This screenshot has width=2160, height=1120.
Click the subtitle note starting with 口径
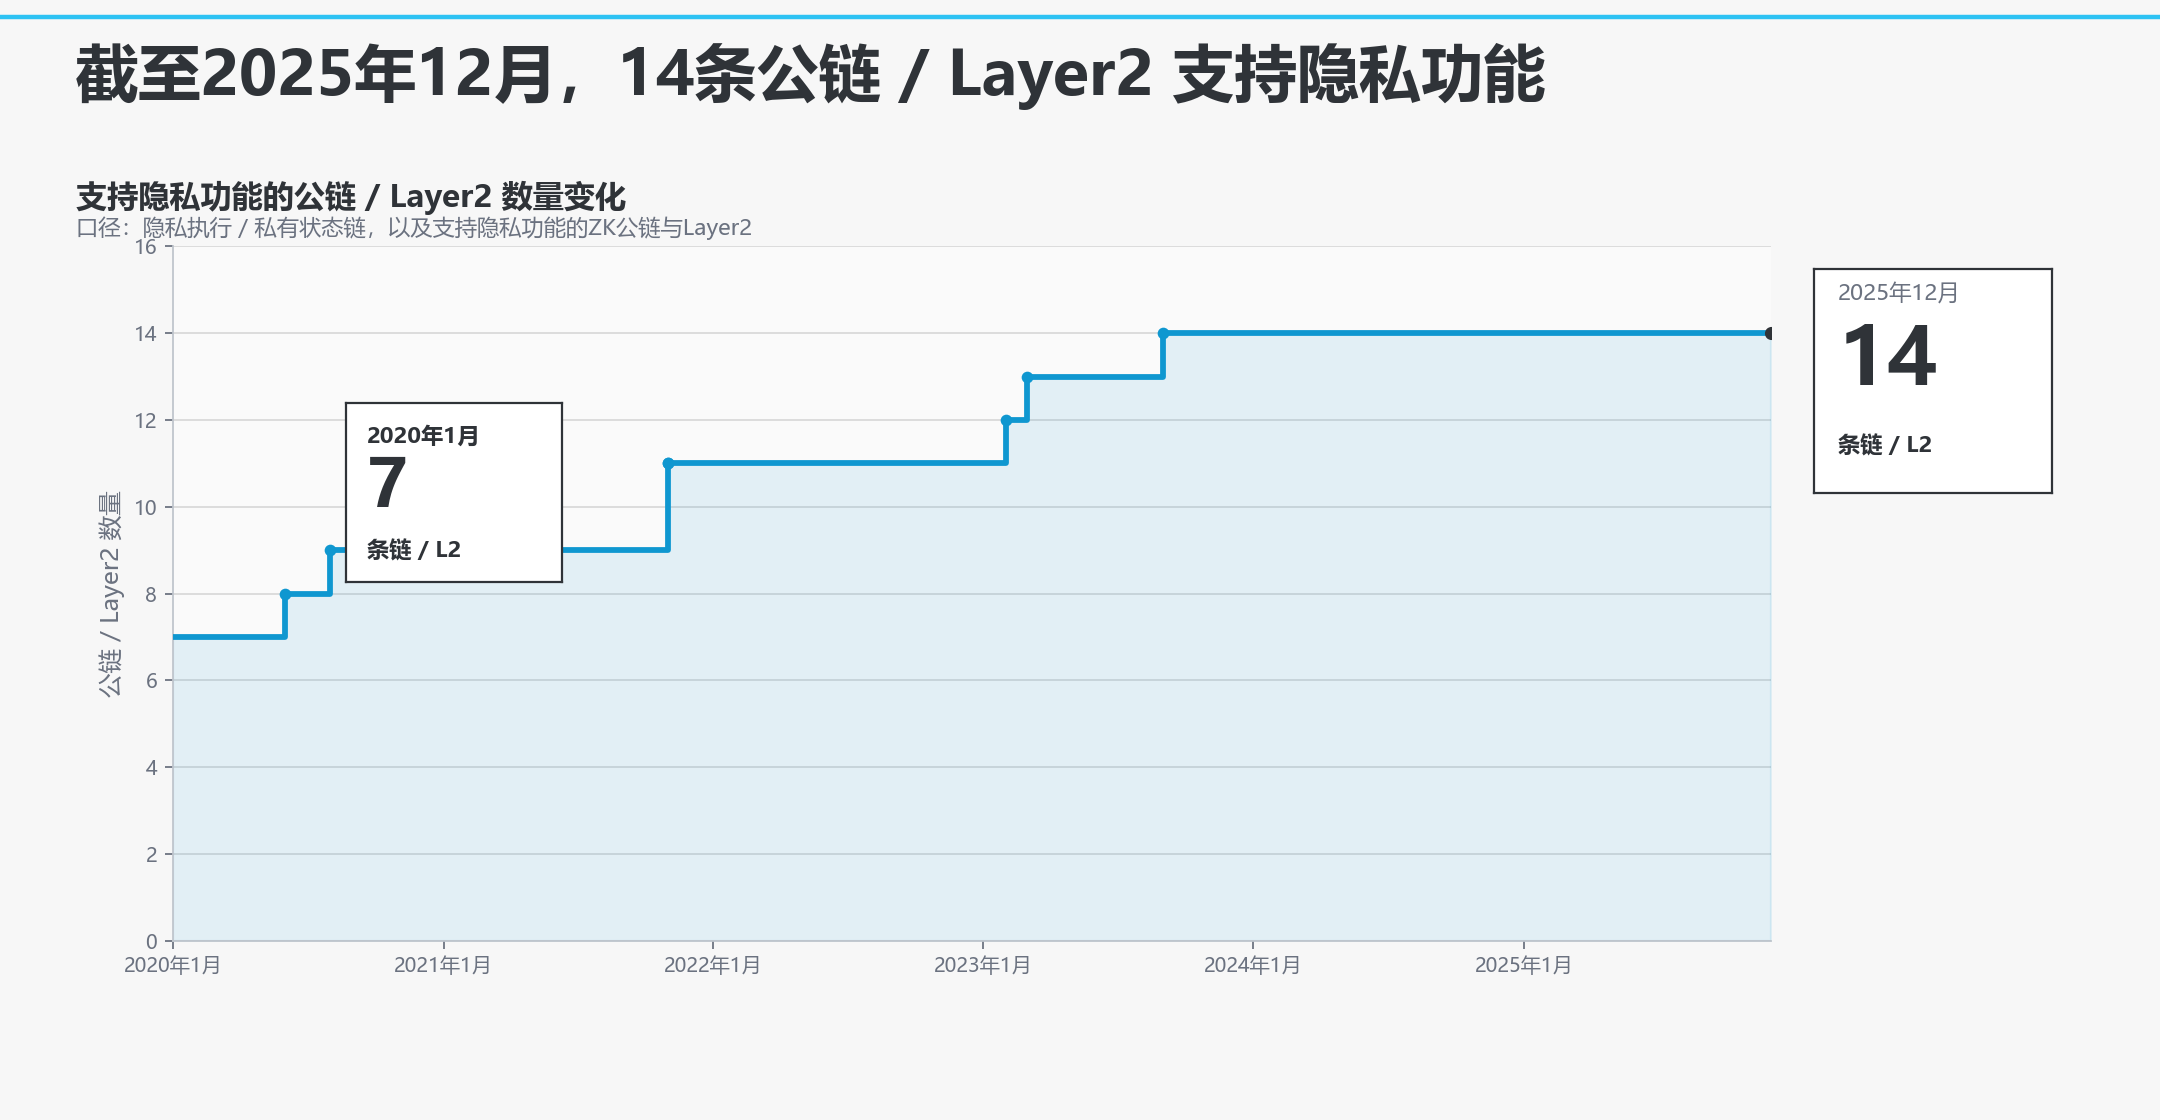tap(414, 228)
